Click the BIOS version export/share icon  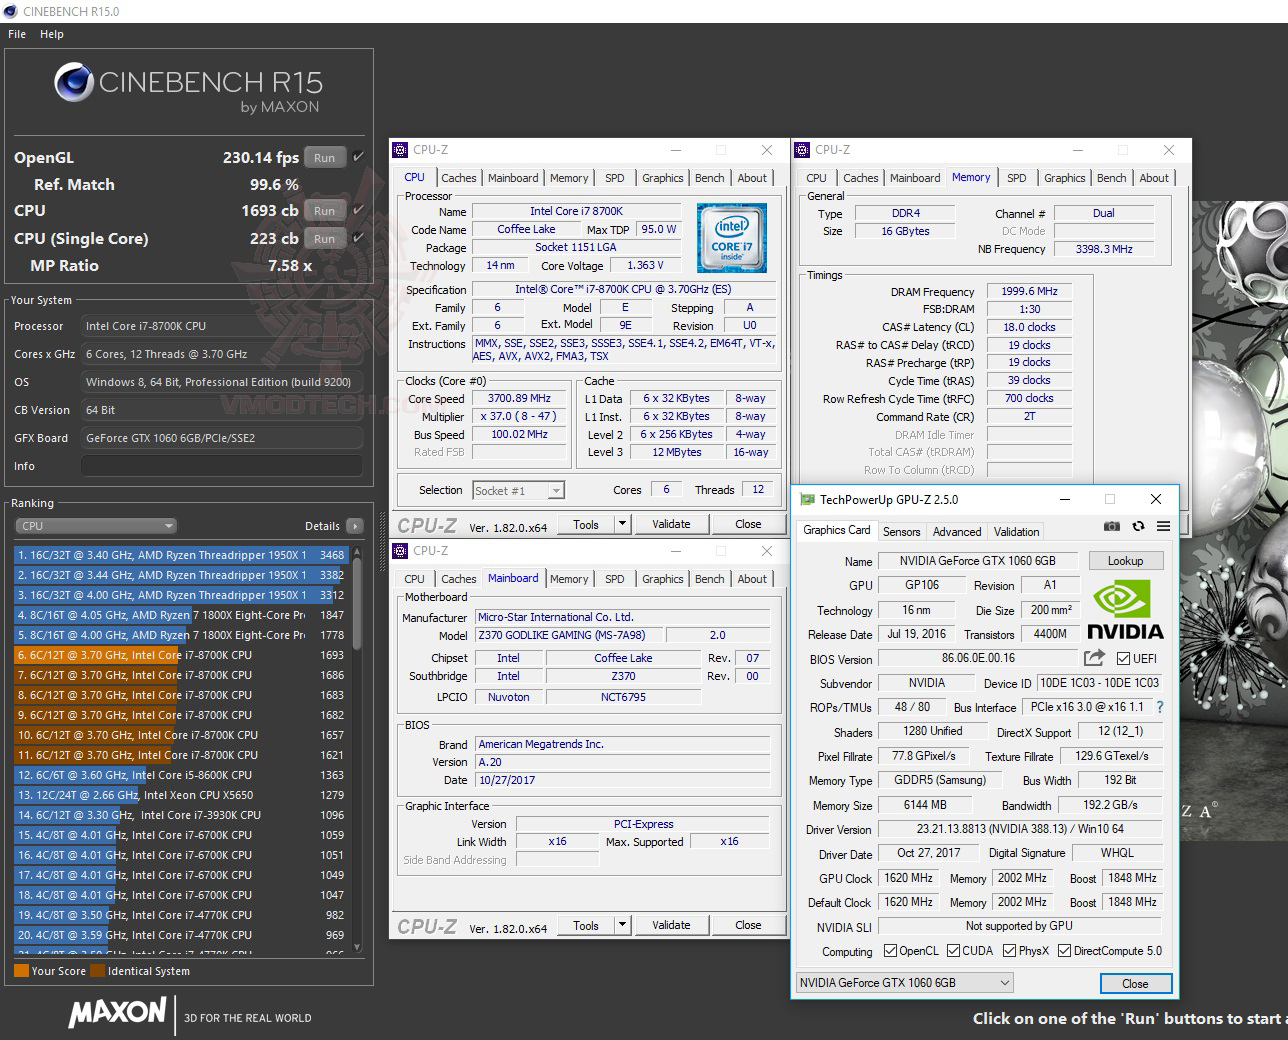[1094, 658]
